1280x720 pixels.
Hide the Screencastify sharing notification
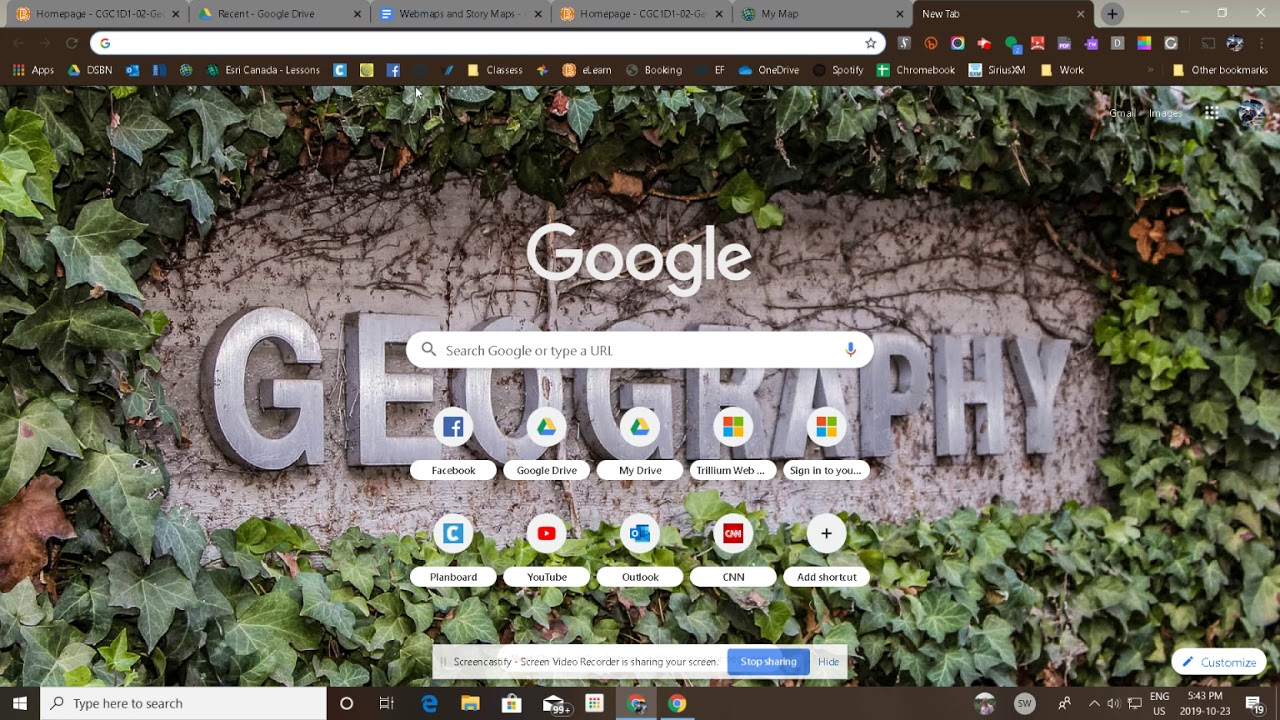[828, 662]
